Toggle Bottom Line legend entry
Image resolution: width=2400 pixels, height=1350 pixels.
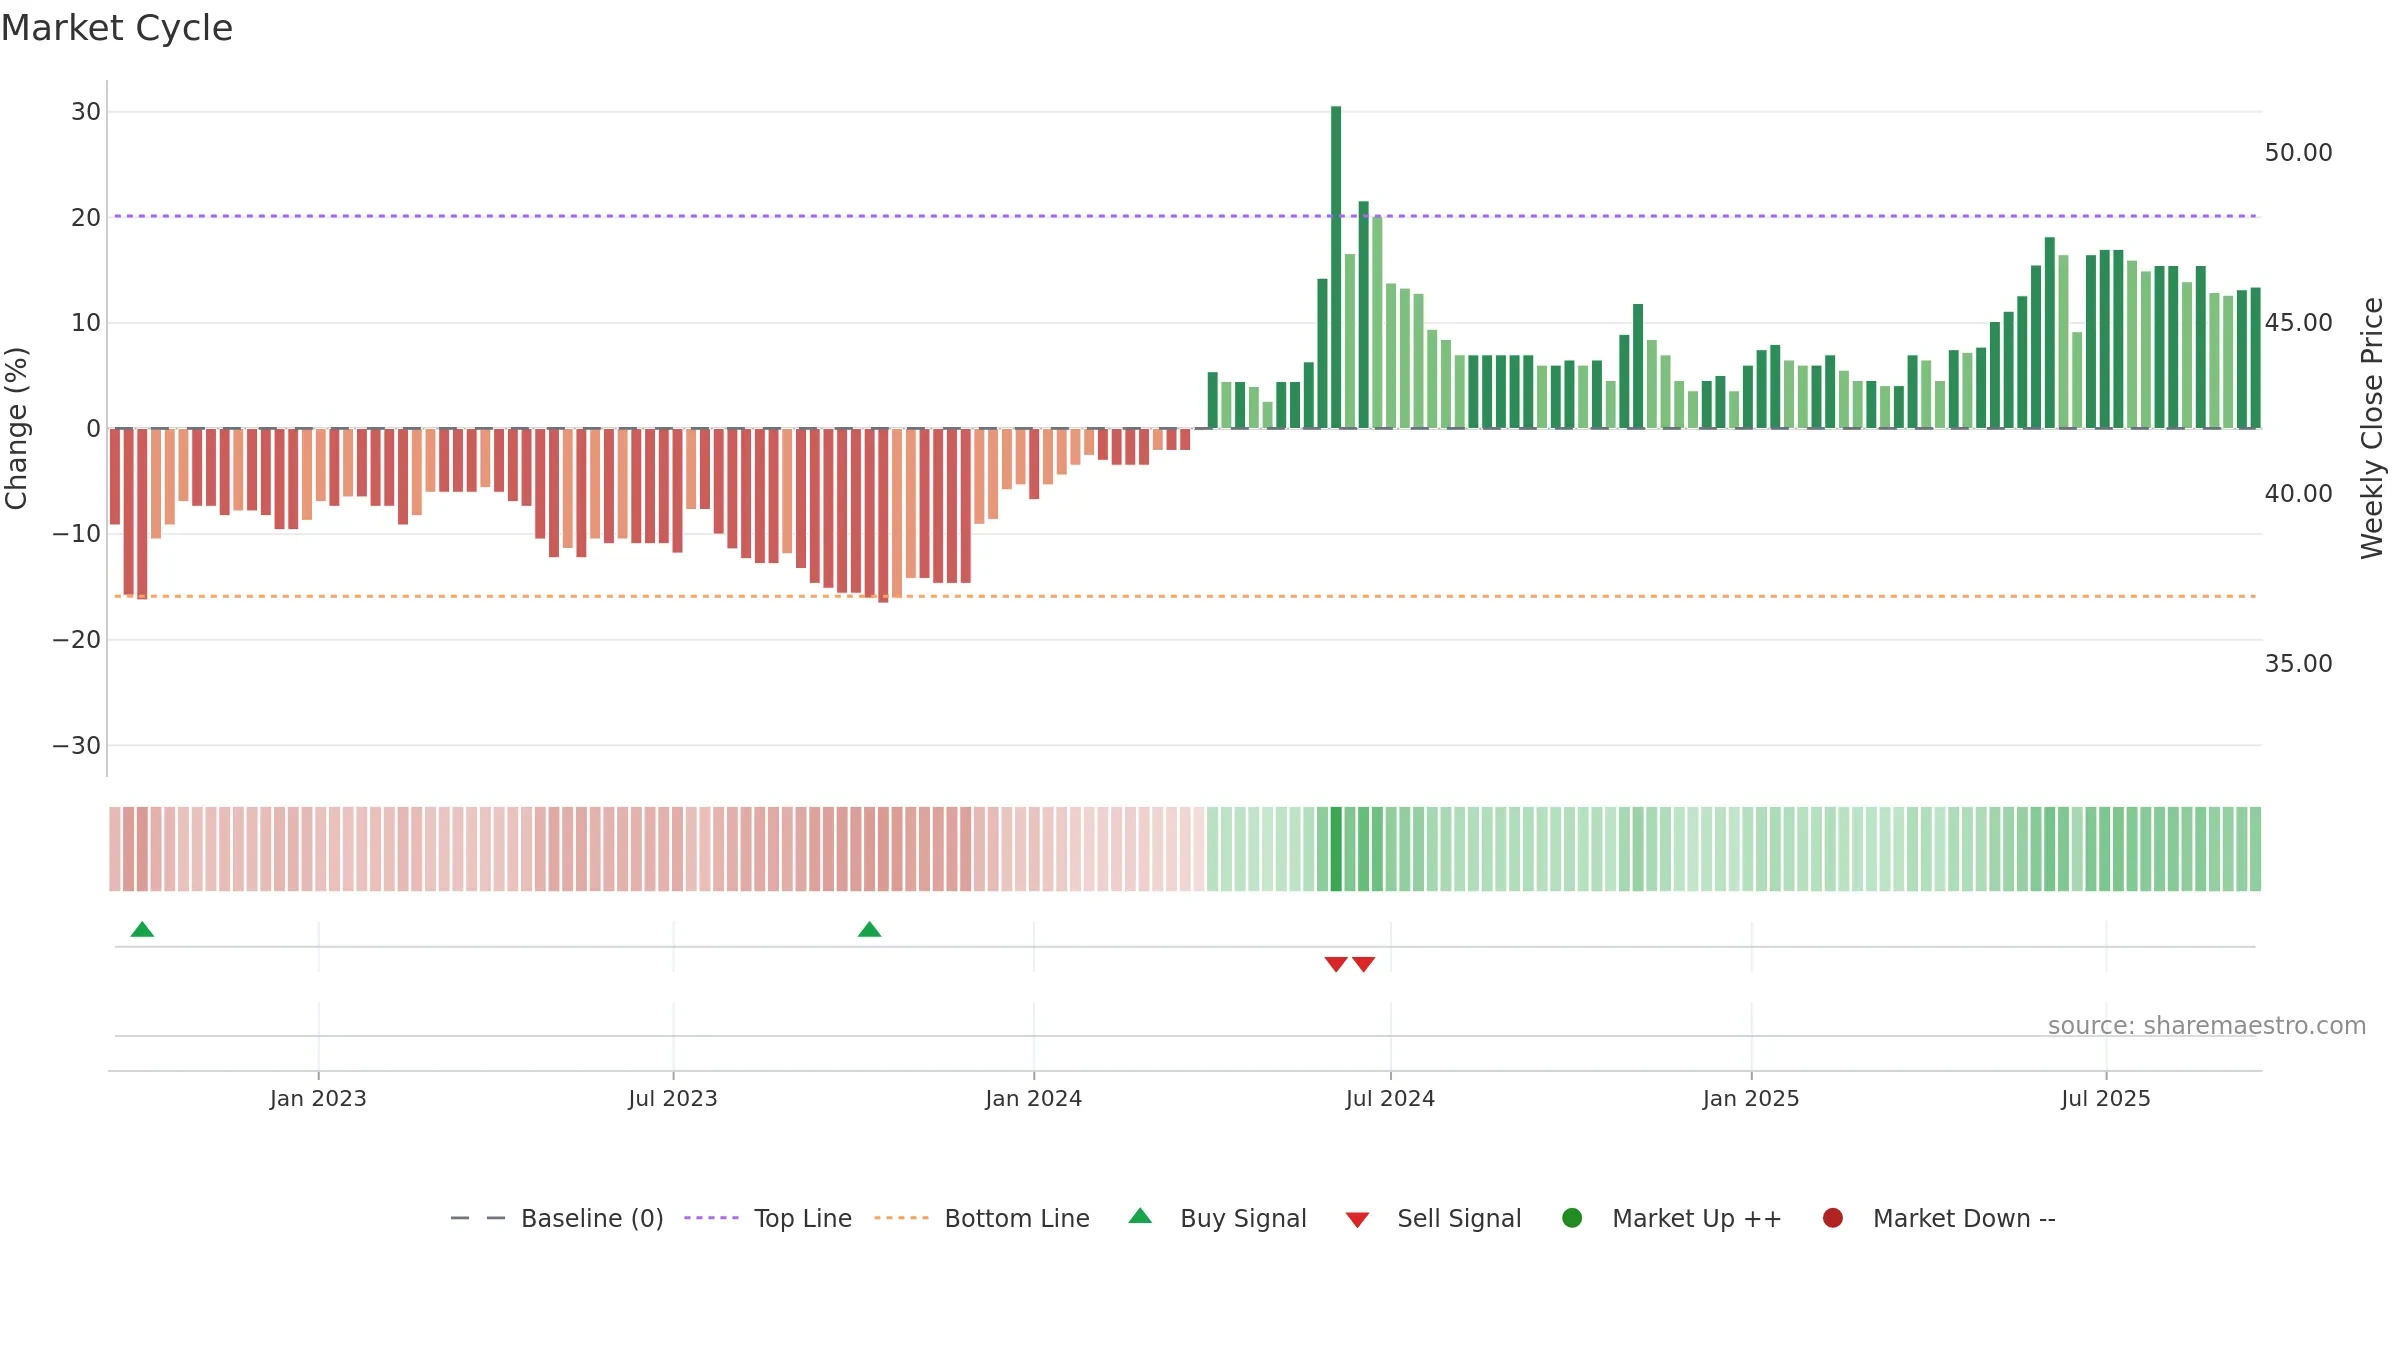pyautogui.click(x=982, y=1218)
